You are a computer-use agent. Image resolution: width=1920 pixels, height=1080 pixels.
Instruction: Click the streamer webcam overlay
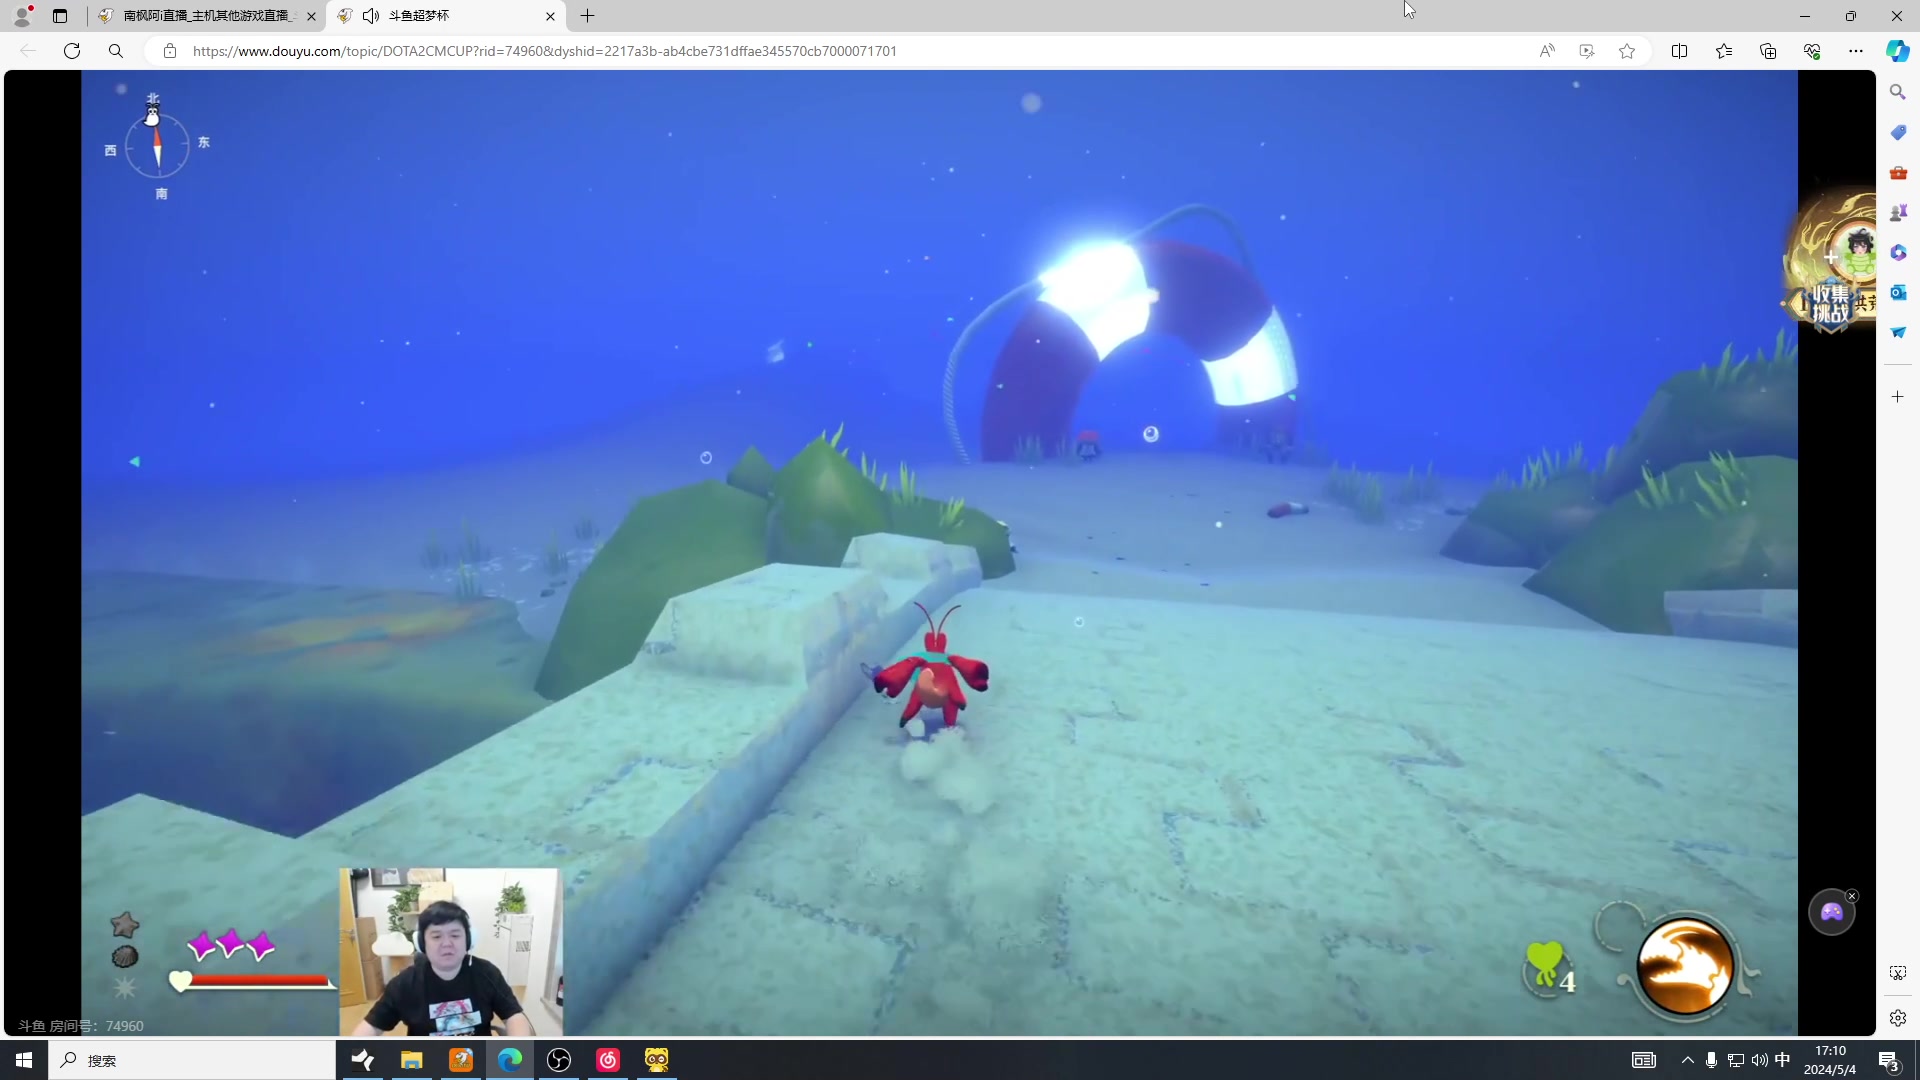451,952
